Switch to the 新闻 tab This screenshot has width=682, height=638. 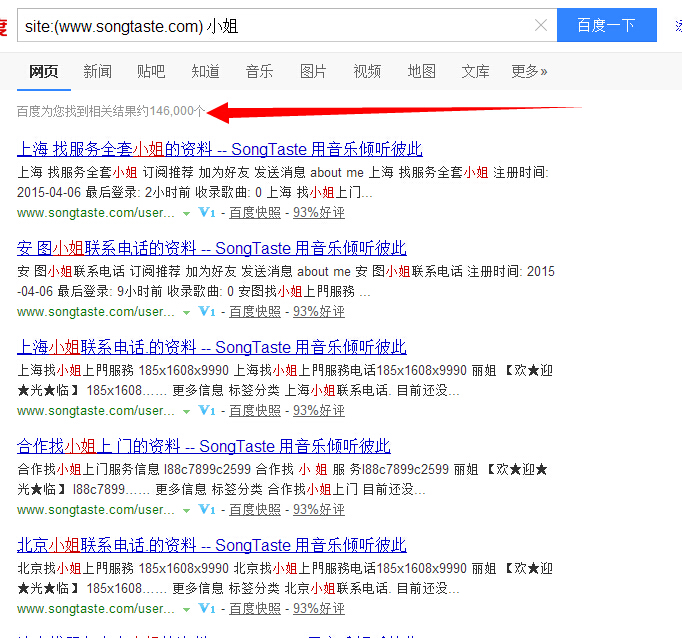point(98,72)
